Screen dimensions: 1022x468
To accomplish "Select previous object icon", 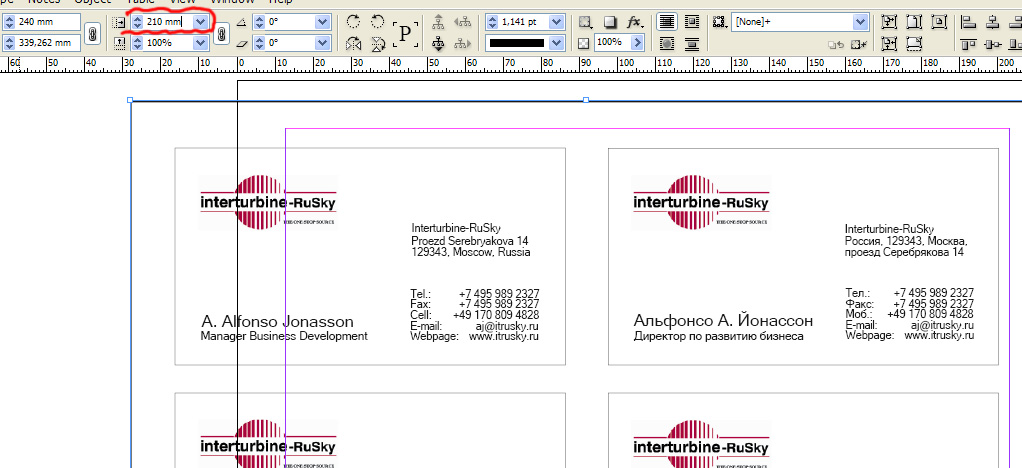I will pyautogui.click(x=463, y=22).
